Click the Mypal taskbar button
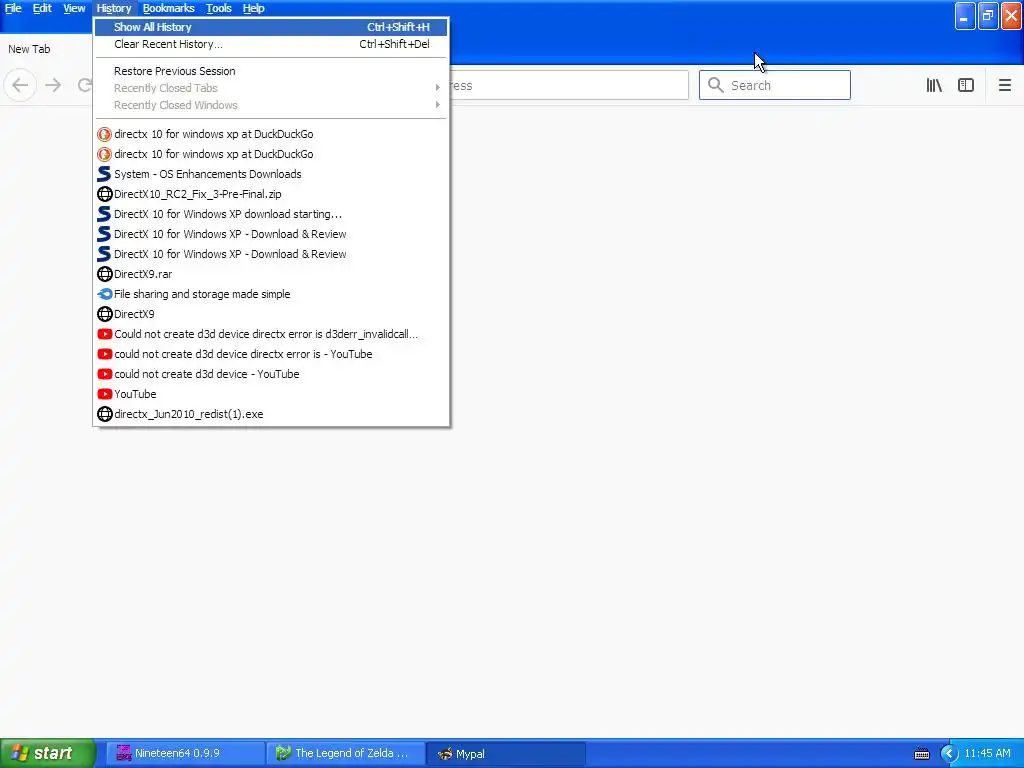 (506, 754)
